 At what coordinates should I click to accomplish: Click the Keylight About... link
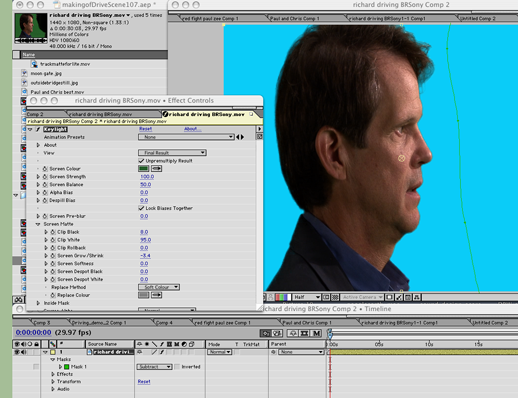click(193, 129)
